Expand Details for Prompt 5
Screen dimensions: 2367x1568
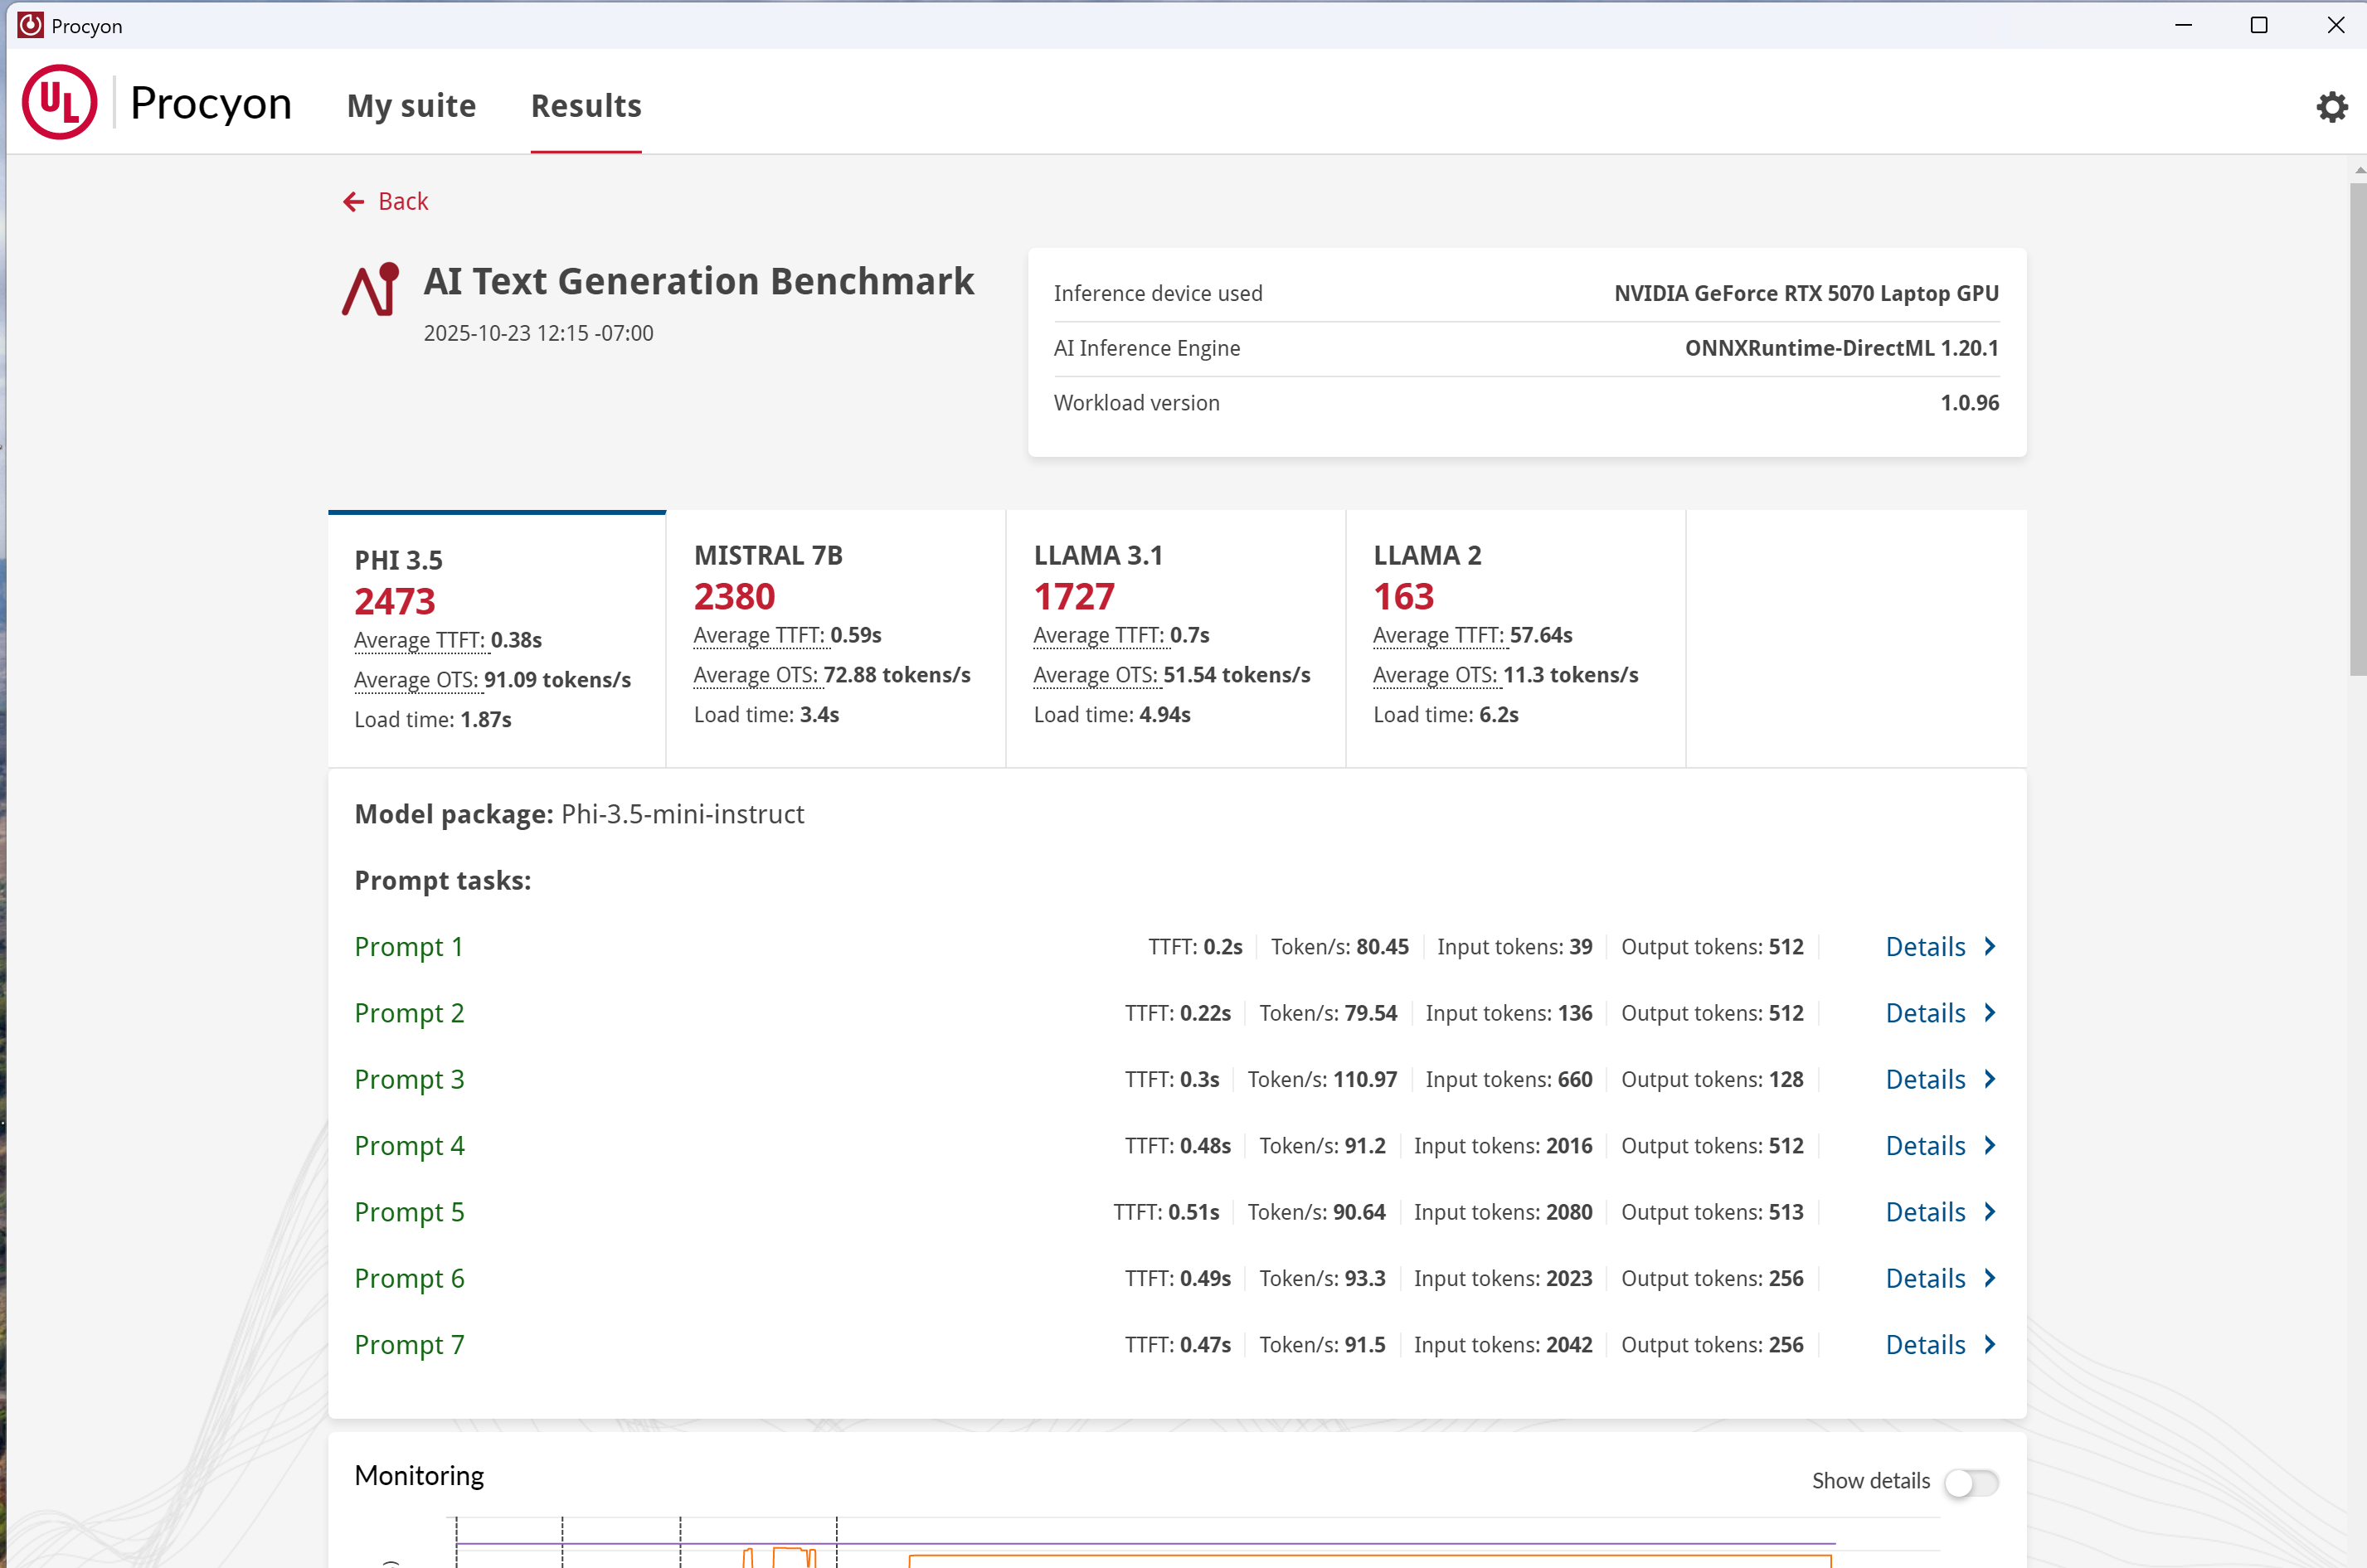(x=1925, y=1212)
